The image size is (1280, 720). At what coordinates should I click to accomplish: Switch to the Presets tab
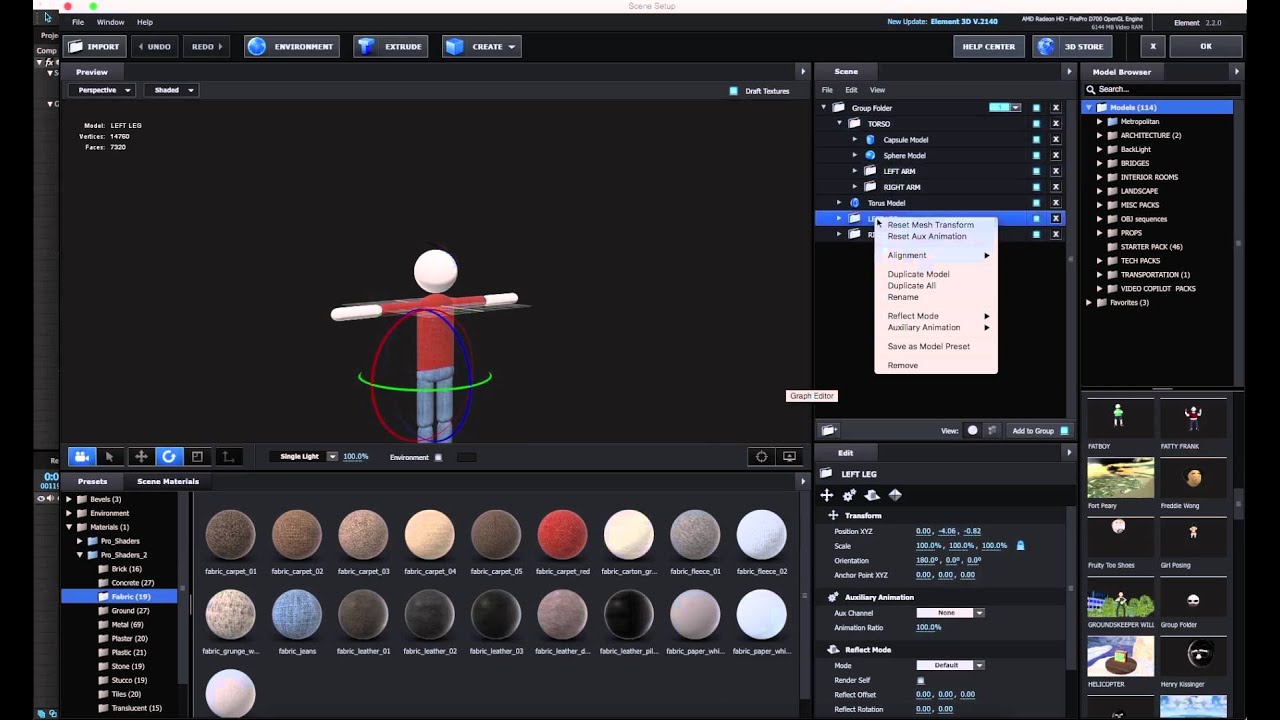pyautogui.click(x=92, y=481)
